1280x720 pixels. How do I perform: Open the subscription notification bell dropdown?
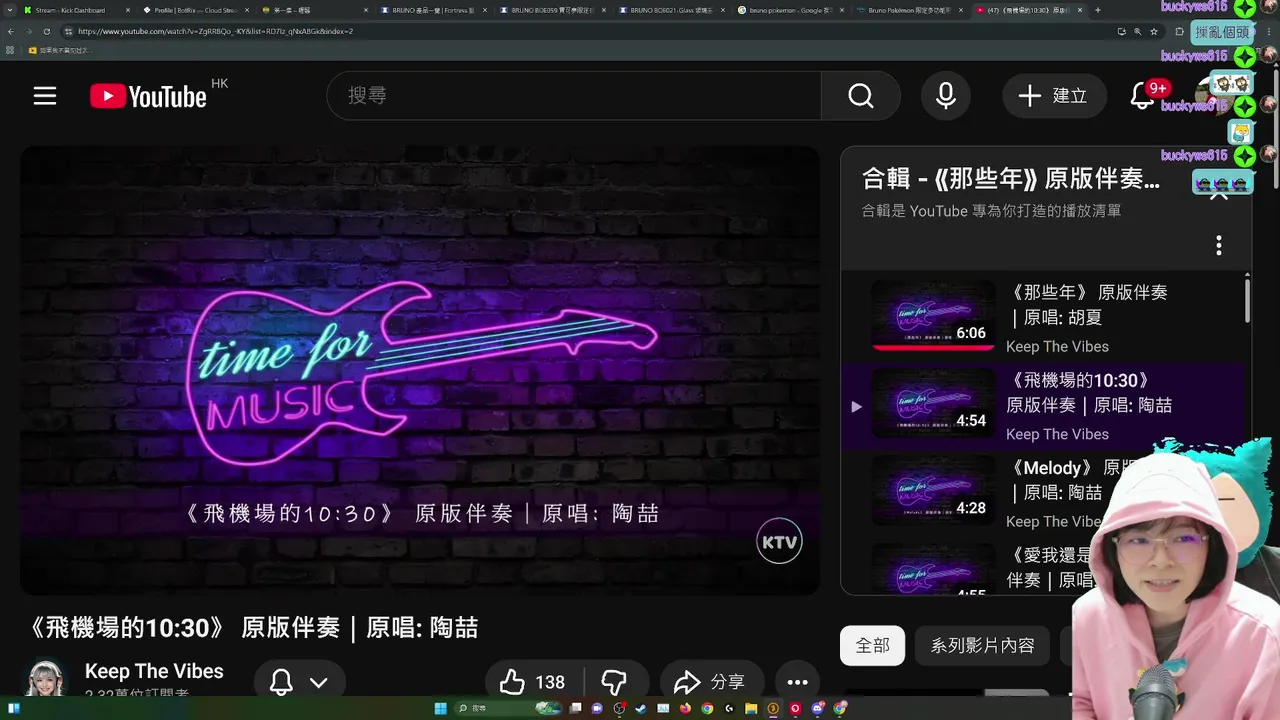coord(299,682)
